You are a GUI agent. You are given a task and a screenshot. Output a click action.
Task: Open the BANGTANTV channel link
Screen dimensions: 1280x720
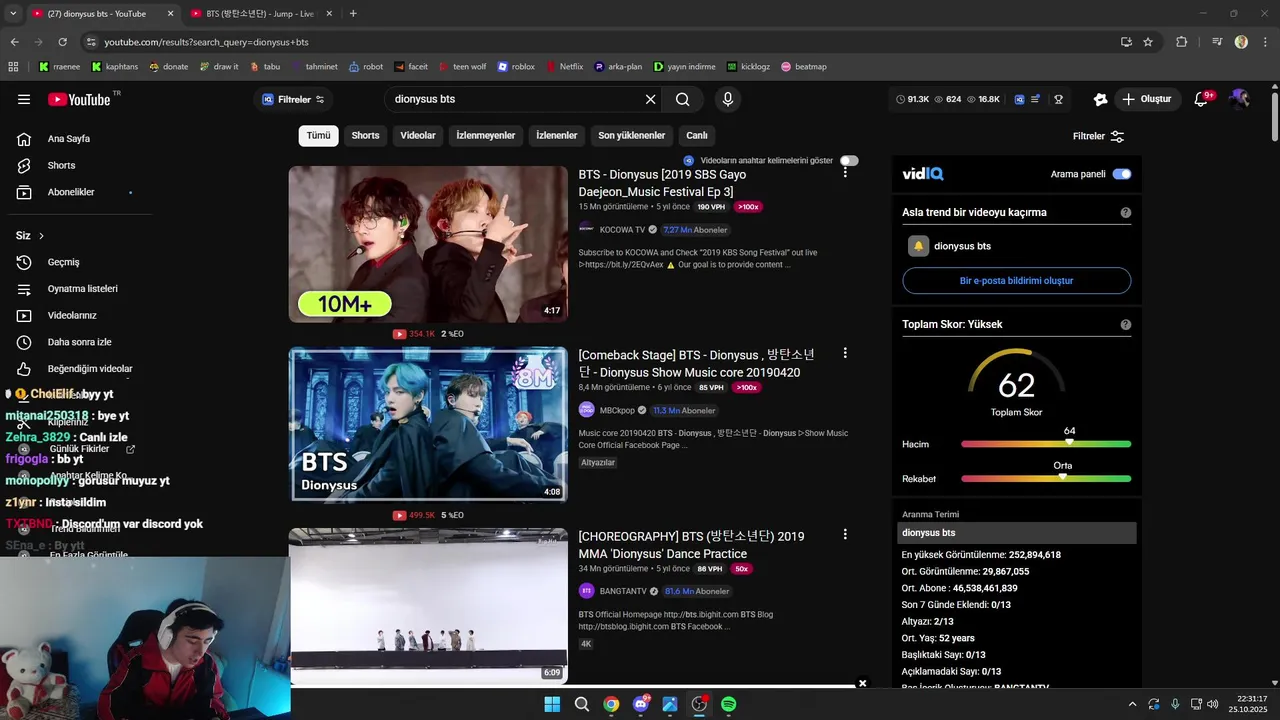623,591
